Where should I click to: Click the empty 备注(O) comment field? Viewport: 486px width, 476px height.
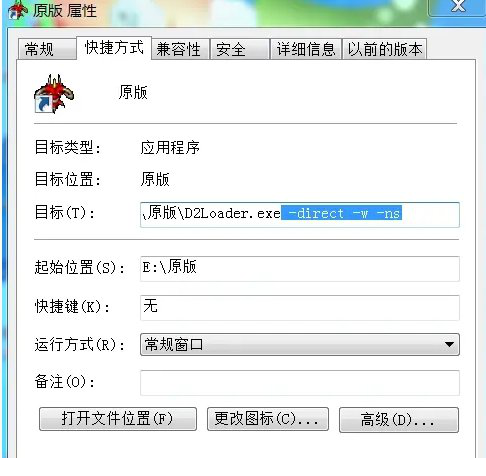click(300, 382)
